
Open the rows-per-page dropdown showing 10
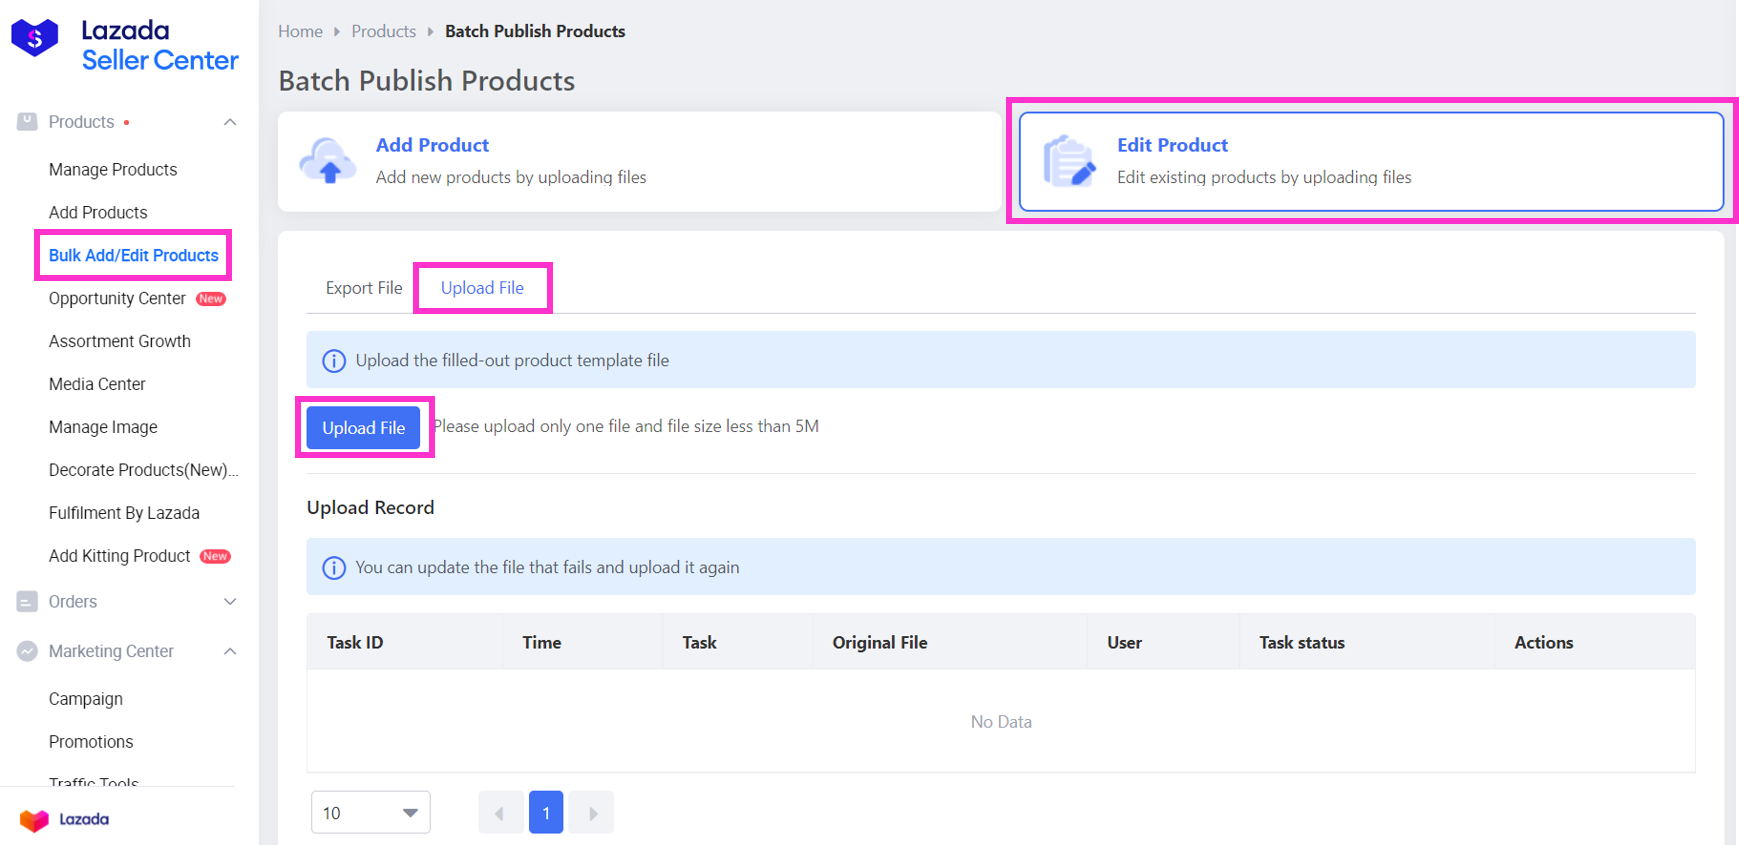coord(371,813)
